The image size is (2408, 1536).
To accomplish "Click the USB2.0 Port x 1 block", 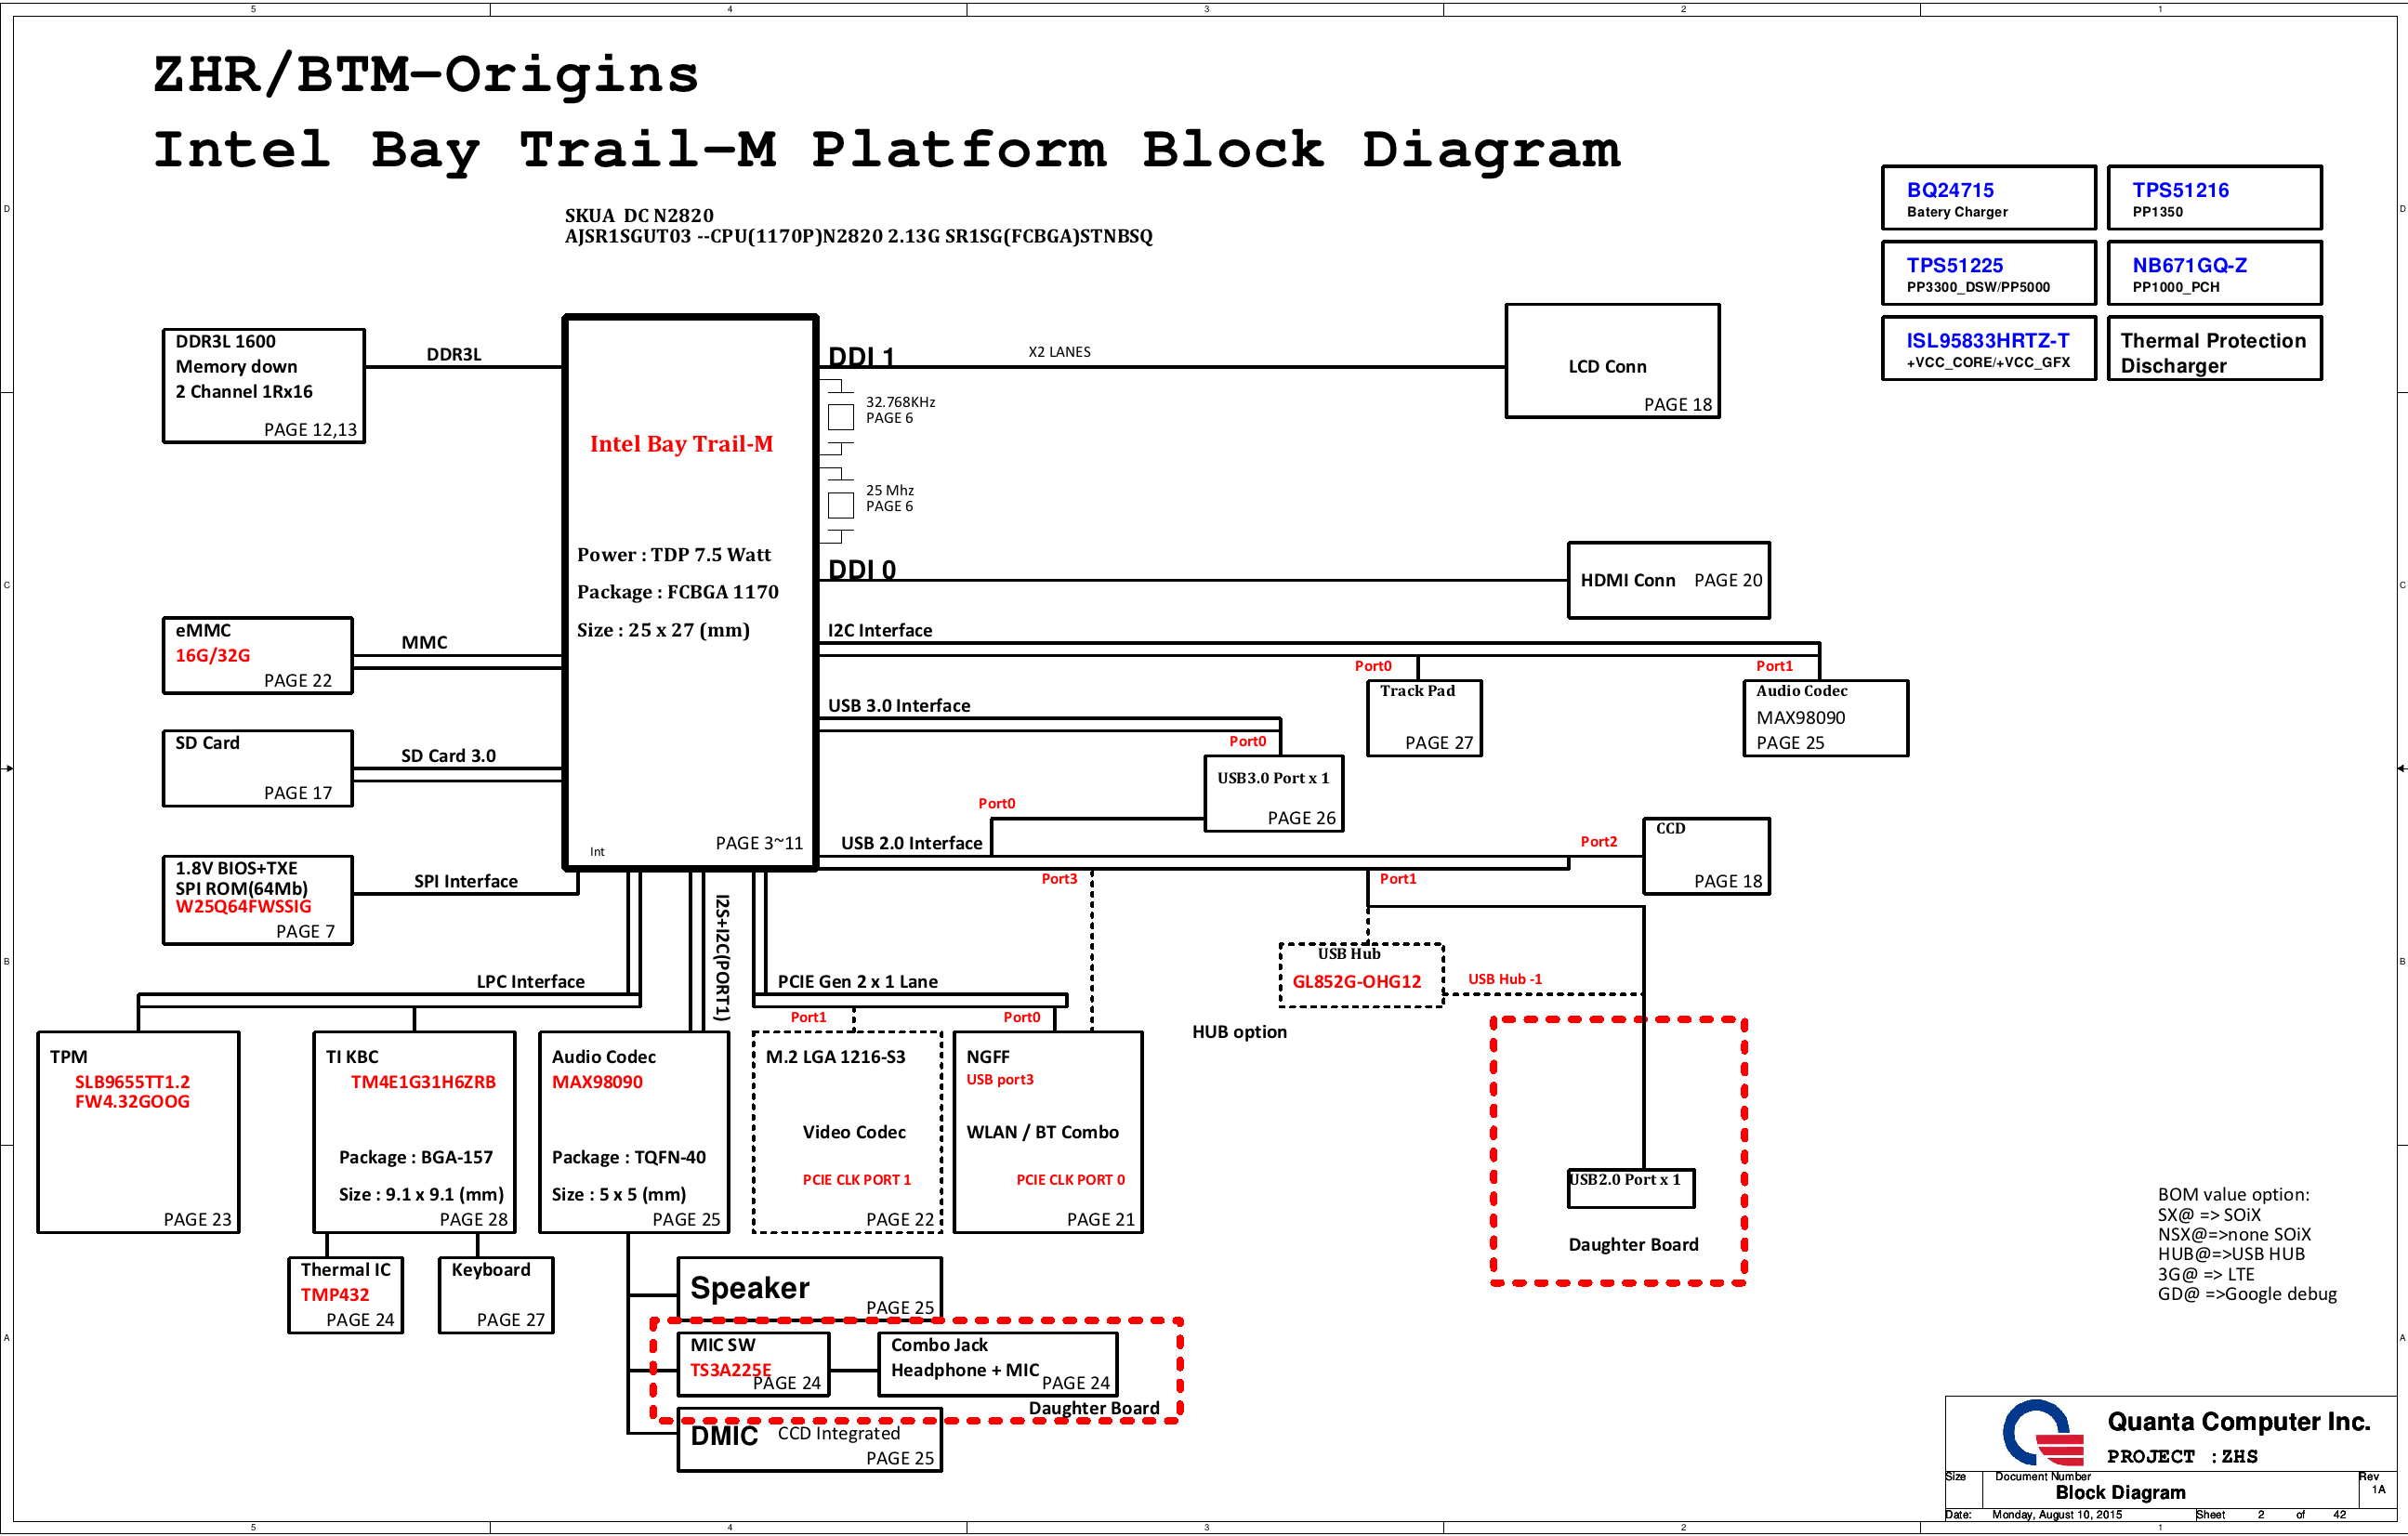I will (x=1630, y=1188).
